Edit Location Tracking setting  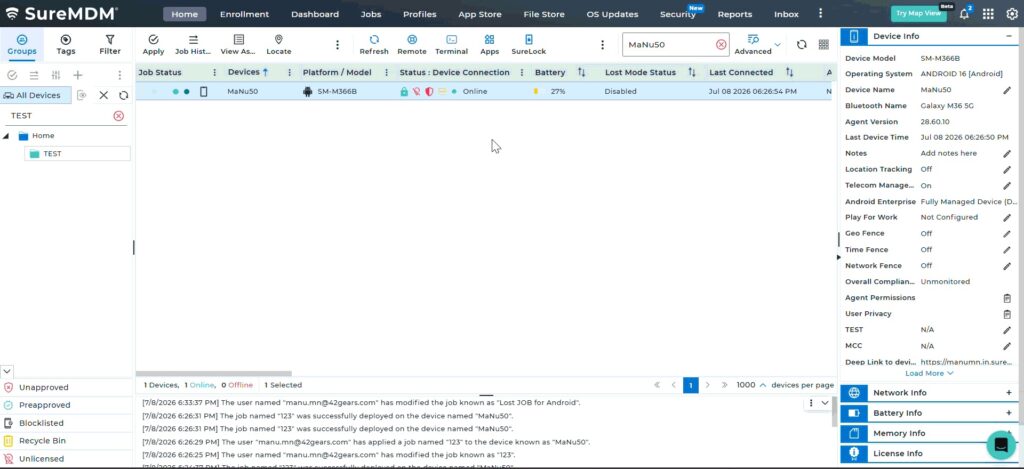tap(1007, 170)
